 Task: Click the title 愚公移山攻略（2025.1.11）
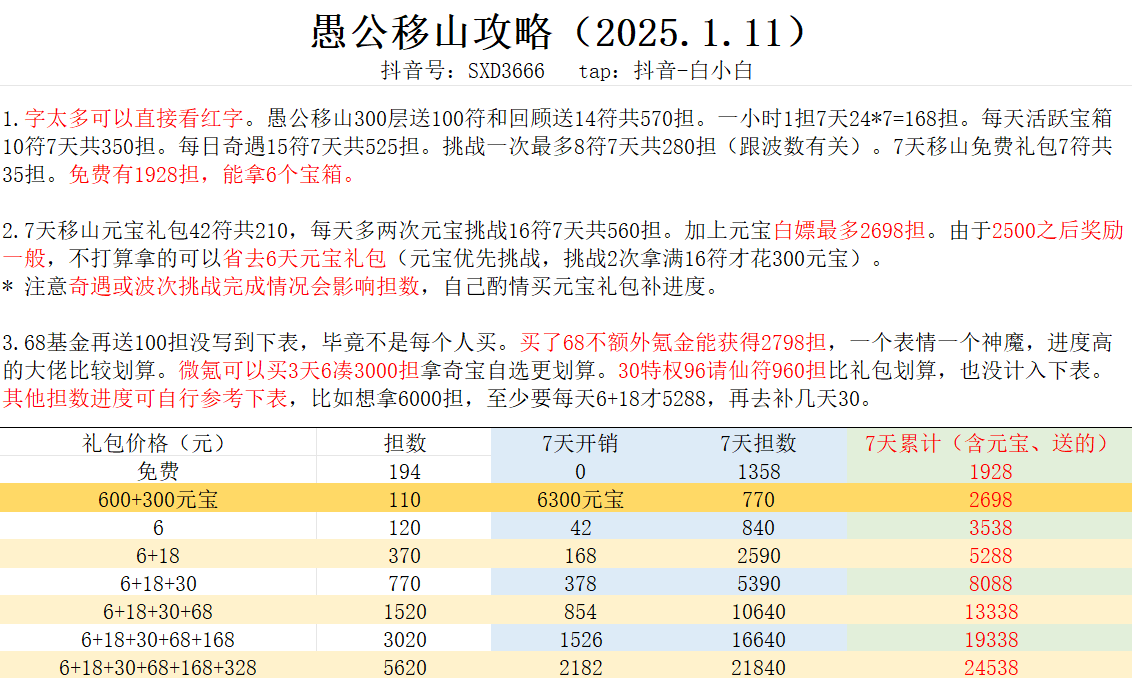560,32
